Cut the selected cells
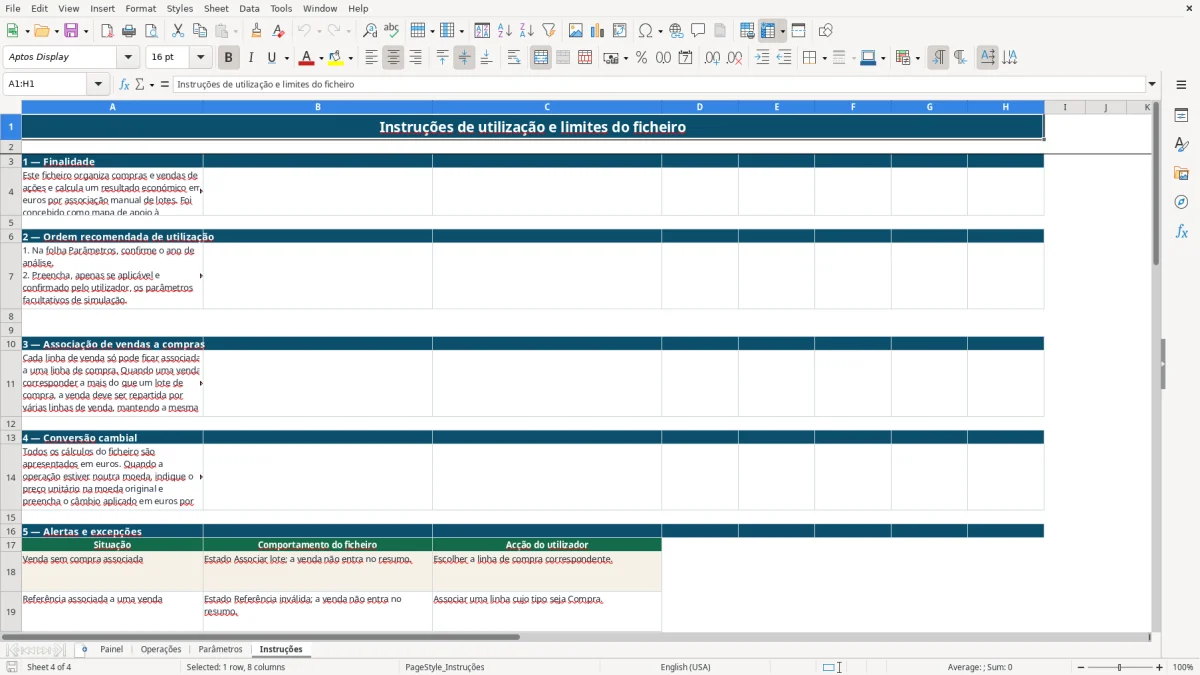Viewport: 1200px width, 675px height. pos(178,31)
